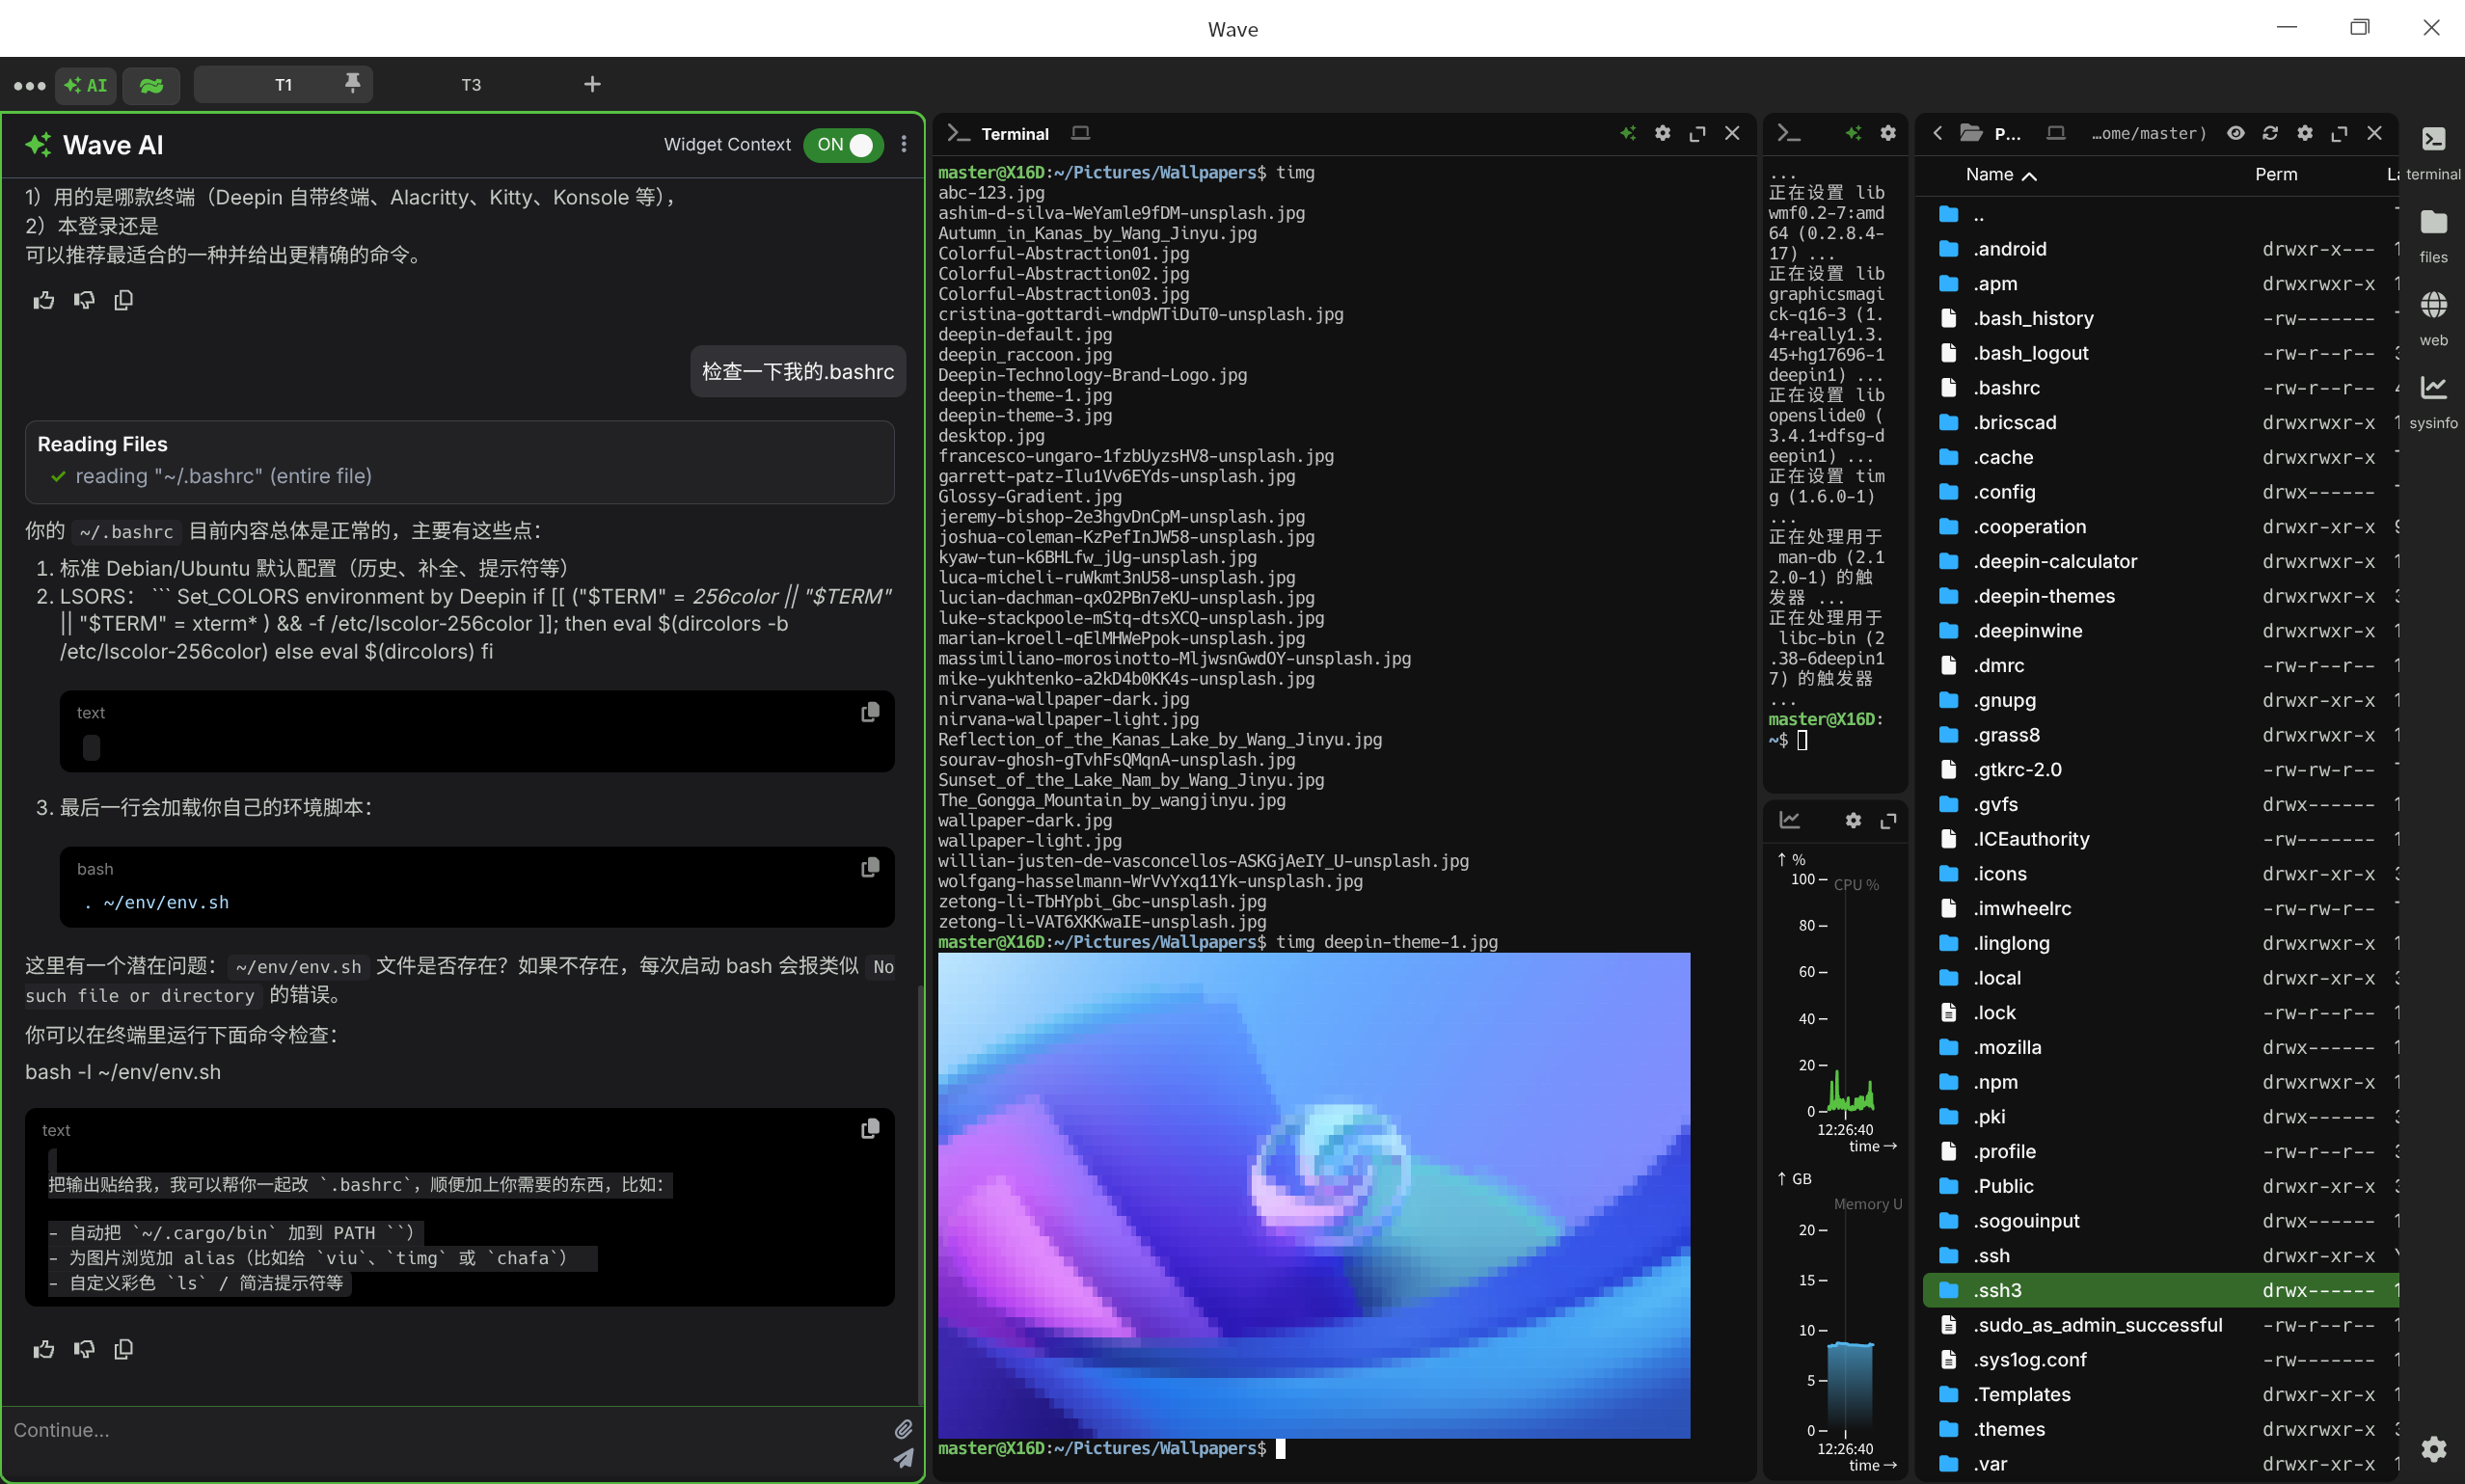Screen dimensions: 2465x1484
Task: Send the Wave AI message with paper plane icon
Action: pyautogui.click(x=903, y=1458)
